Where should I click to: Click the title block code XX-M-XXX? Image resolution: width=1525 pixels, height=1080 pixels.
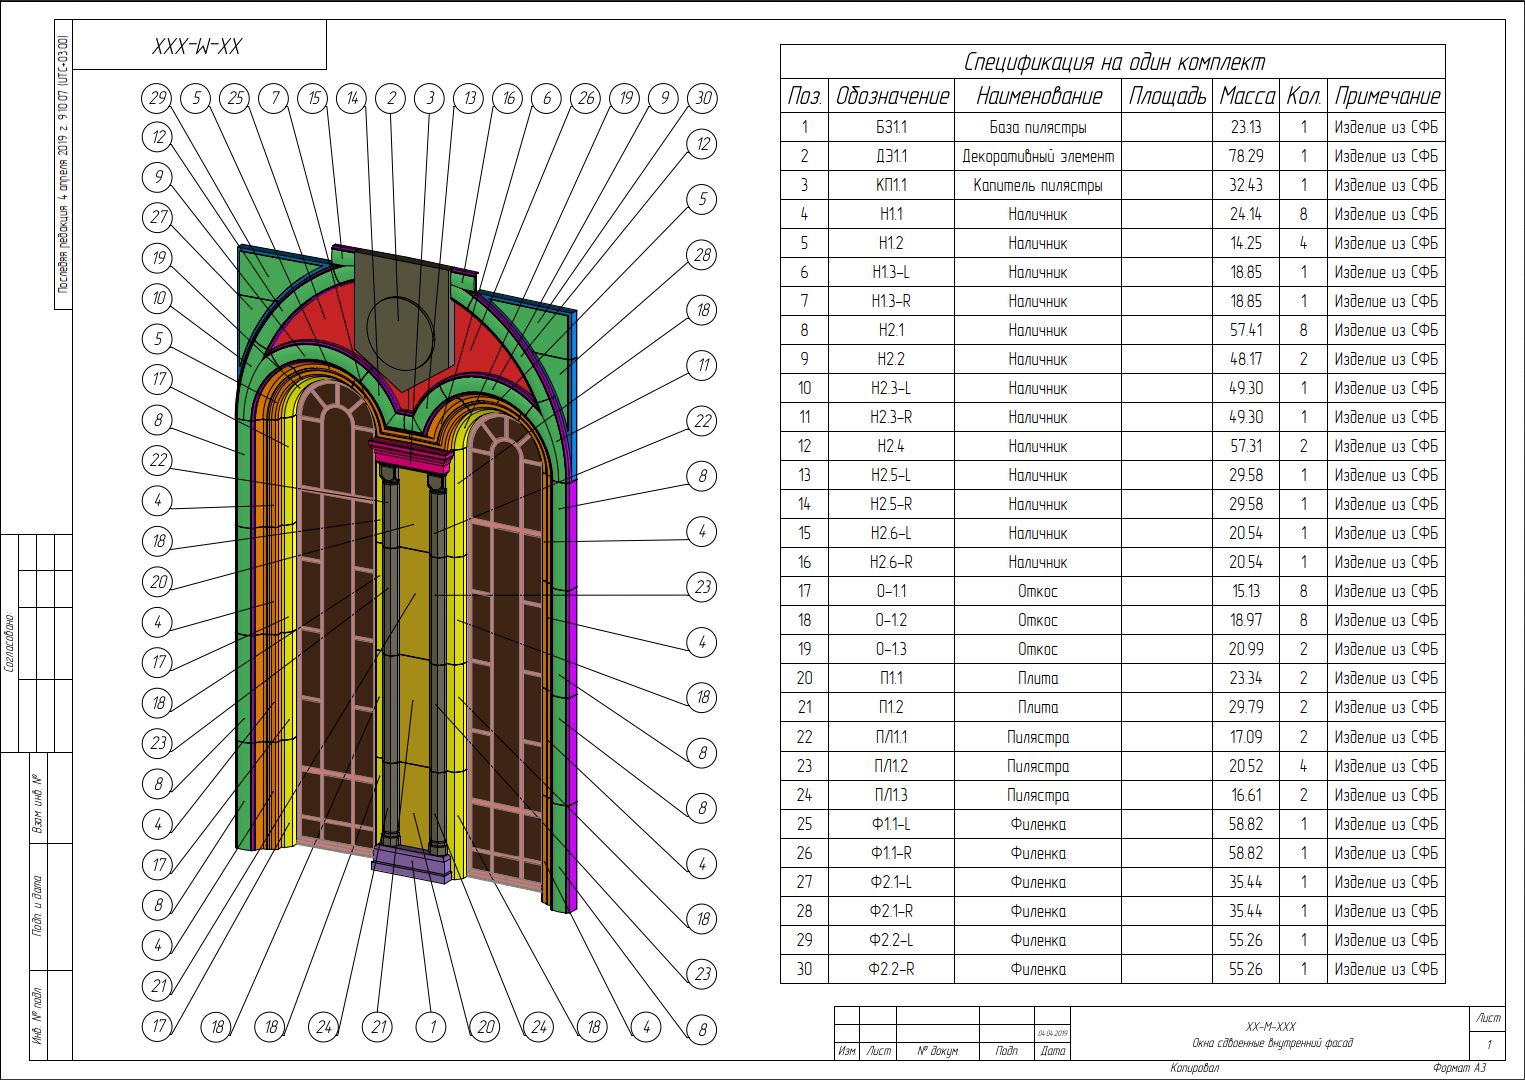pos(1271,1027)
